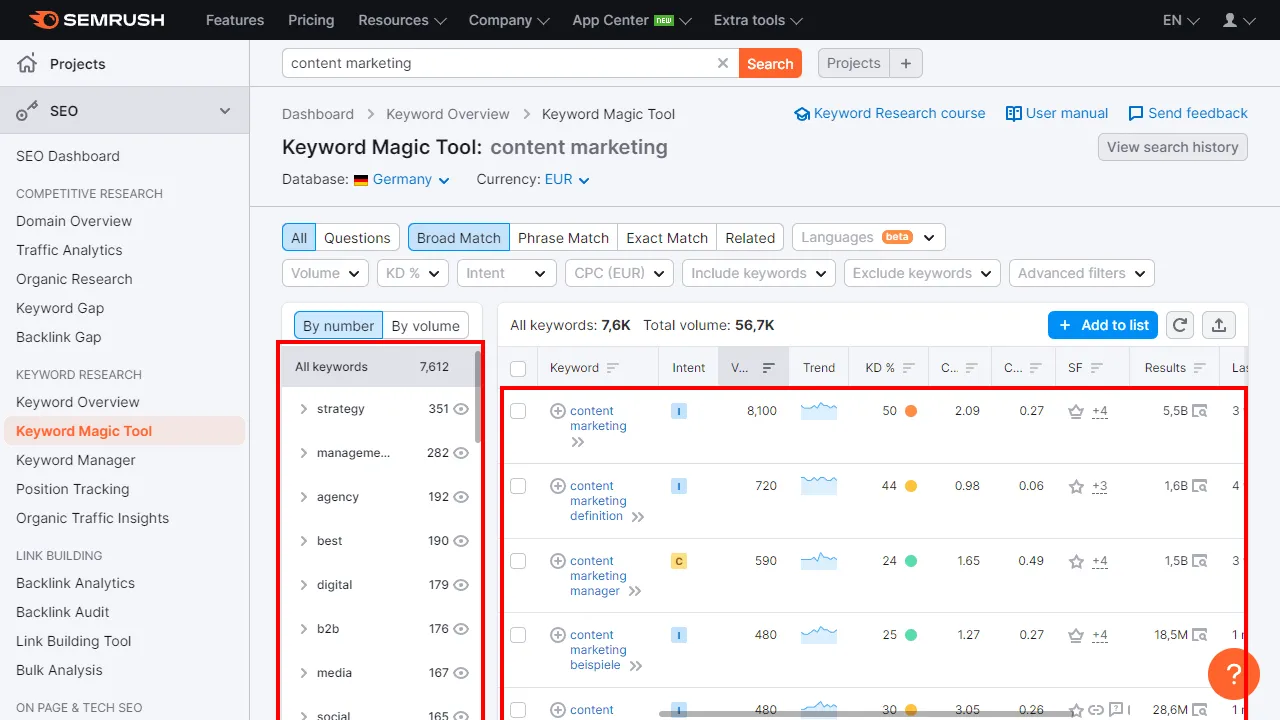Open the User manual link
This screenshot has width=1280, height=720.
click(1057, 113)
